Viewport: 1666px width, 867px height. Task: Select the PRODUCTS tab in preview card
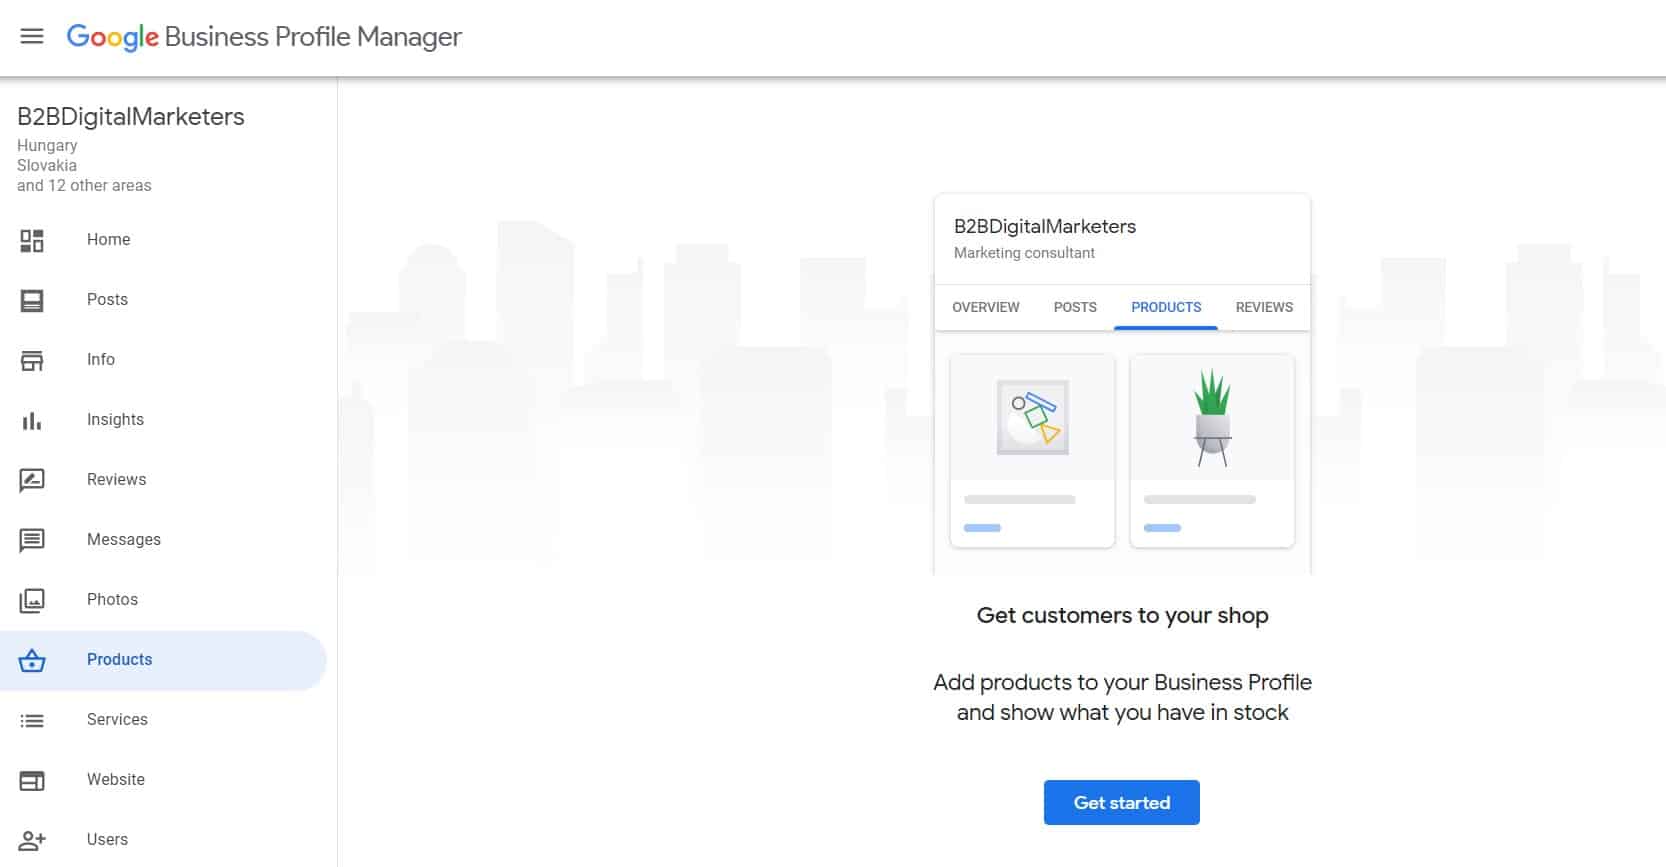tap(1166, 307)
